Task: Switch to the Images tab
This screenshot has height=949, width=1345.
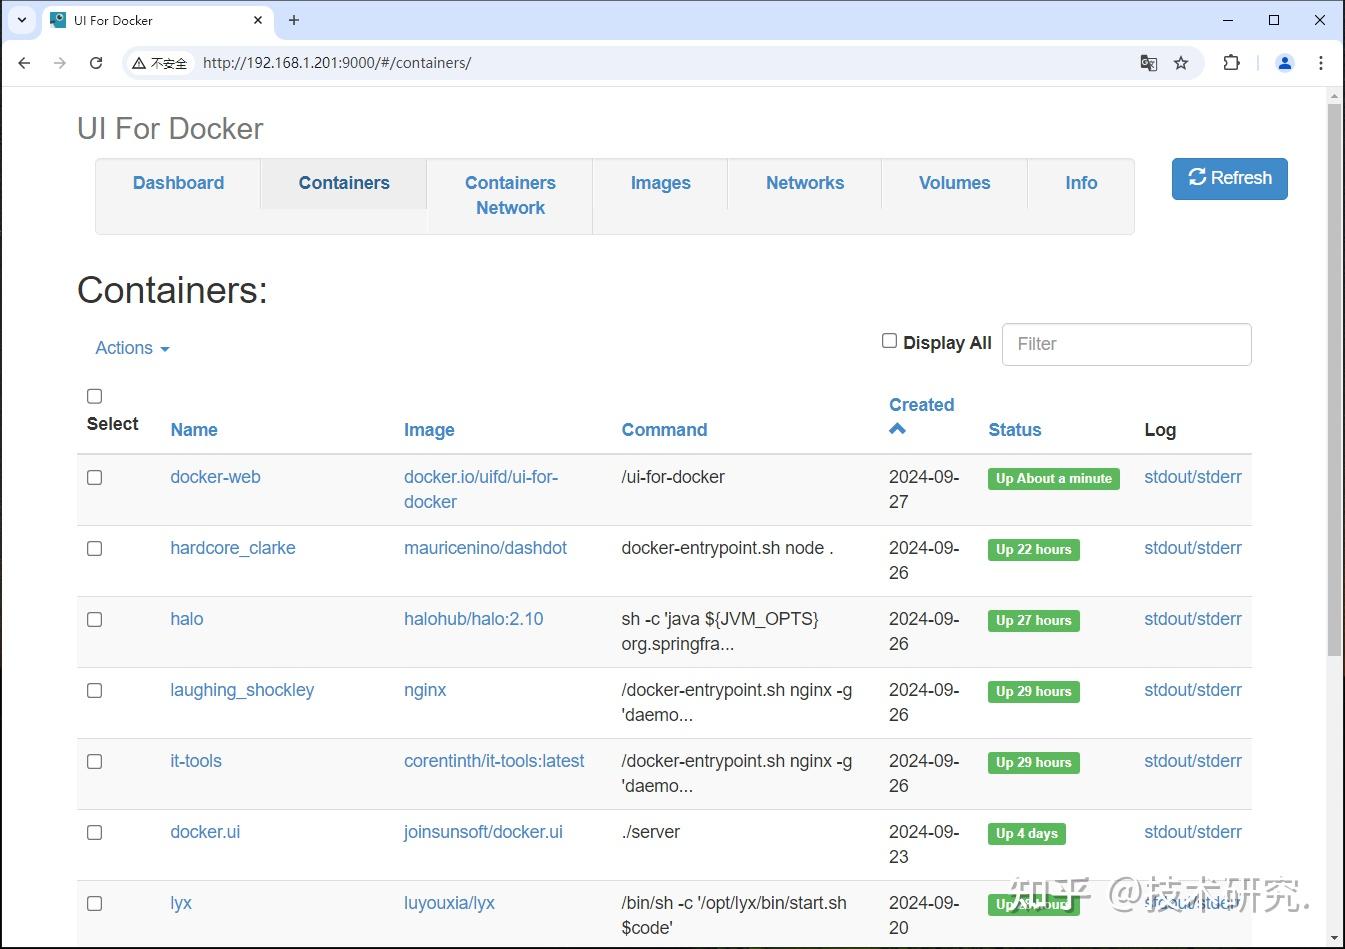Action: (x=659, y=183)
